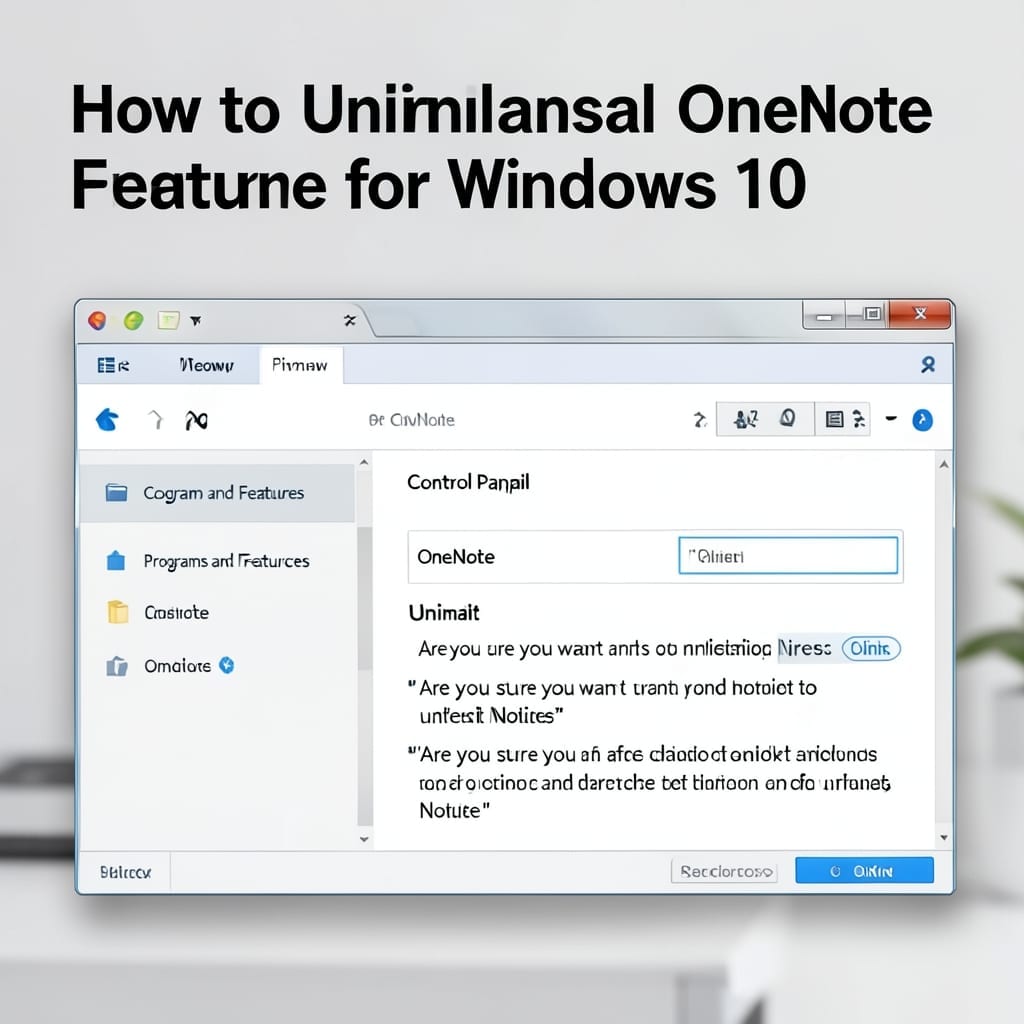
Task: Click the blue round help icon
Action: (922, 420)
